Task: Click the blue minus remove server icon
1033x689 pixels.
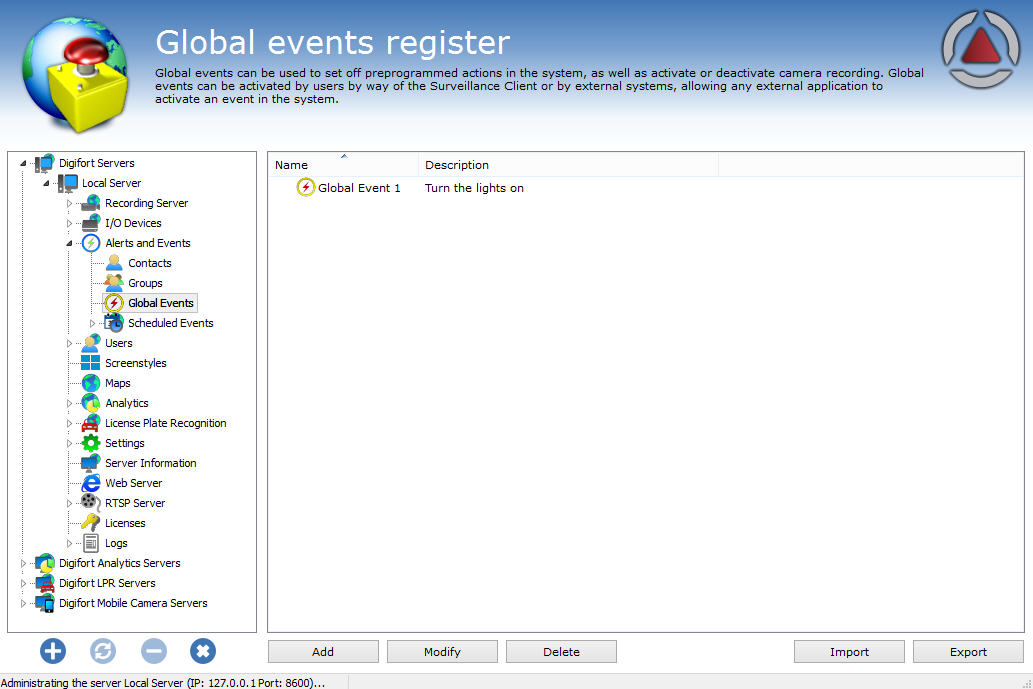Action: (153, 652)
